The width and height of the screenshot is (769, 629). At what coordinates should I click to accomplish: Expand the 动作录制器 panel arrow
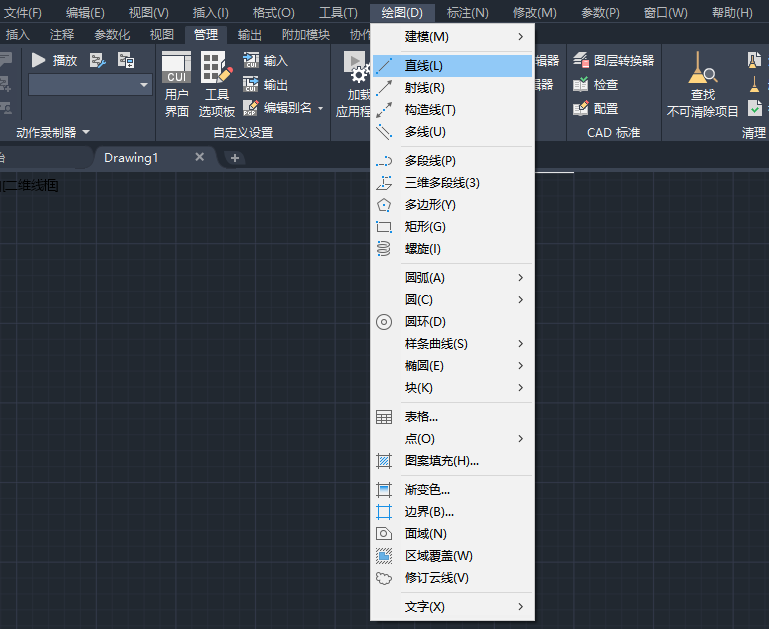pyautogui.click(x=86, y=132)
